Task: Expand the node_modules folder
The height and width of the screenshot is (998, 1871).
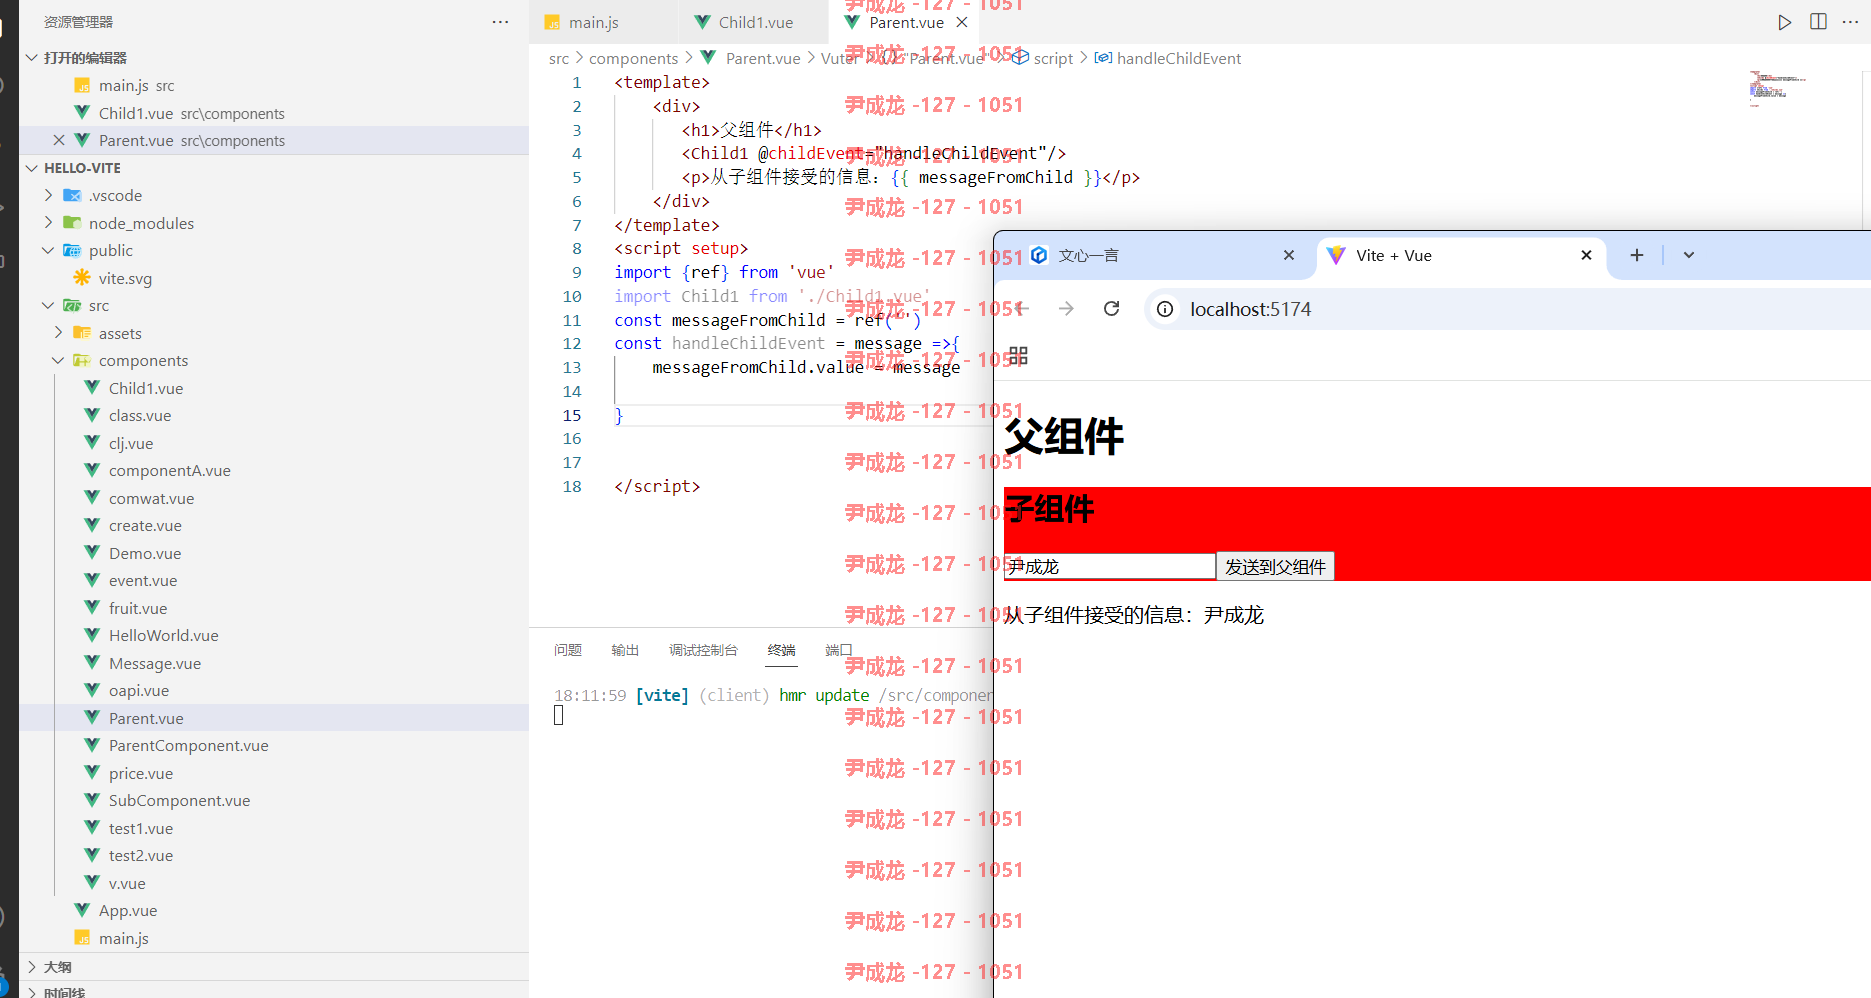Action: pos(48,223)
